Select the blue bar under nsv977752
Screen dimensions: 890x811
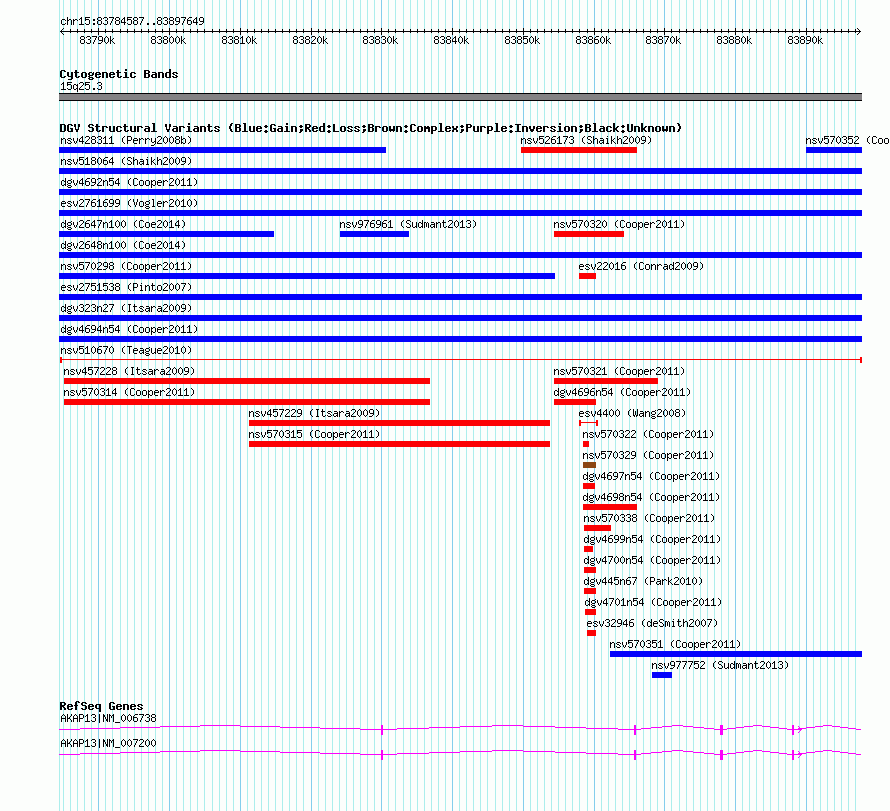click(x=662, y=675)
